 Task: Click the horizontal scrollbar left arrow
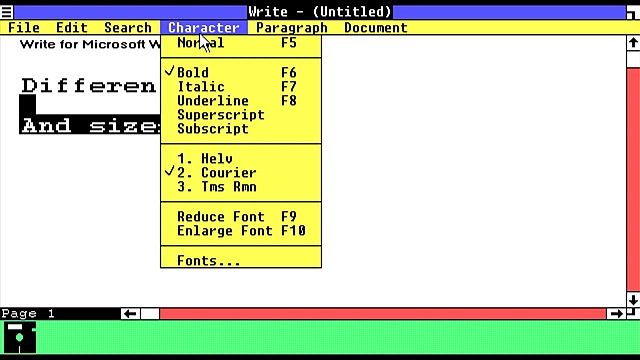(130, 313)
